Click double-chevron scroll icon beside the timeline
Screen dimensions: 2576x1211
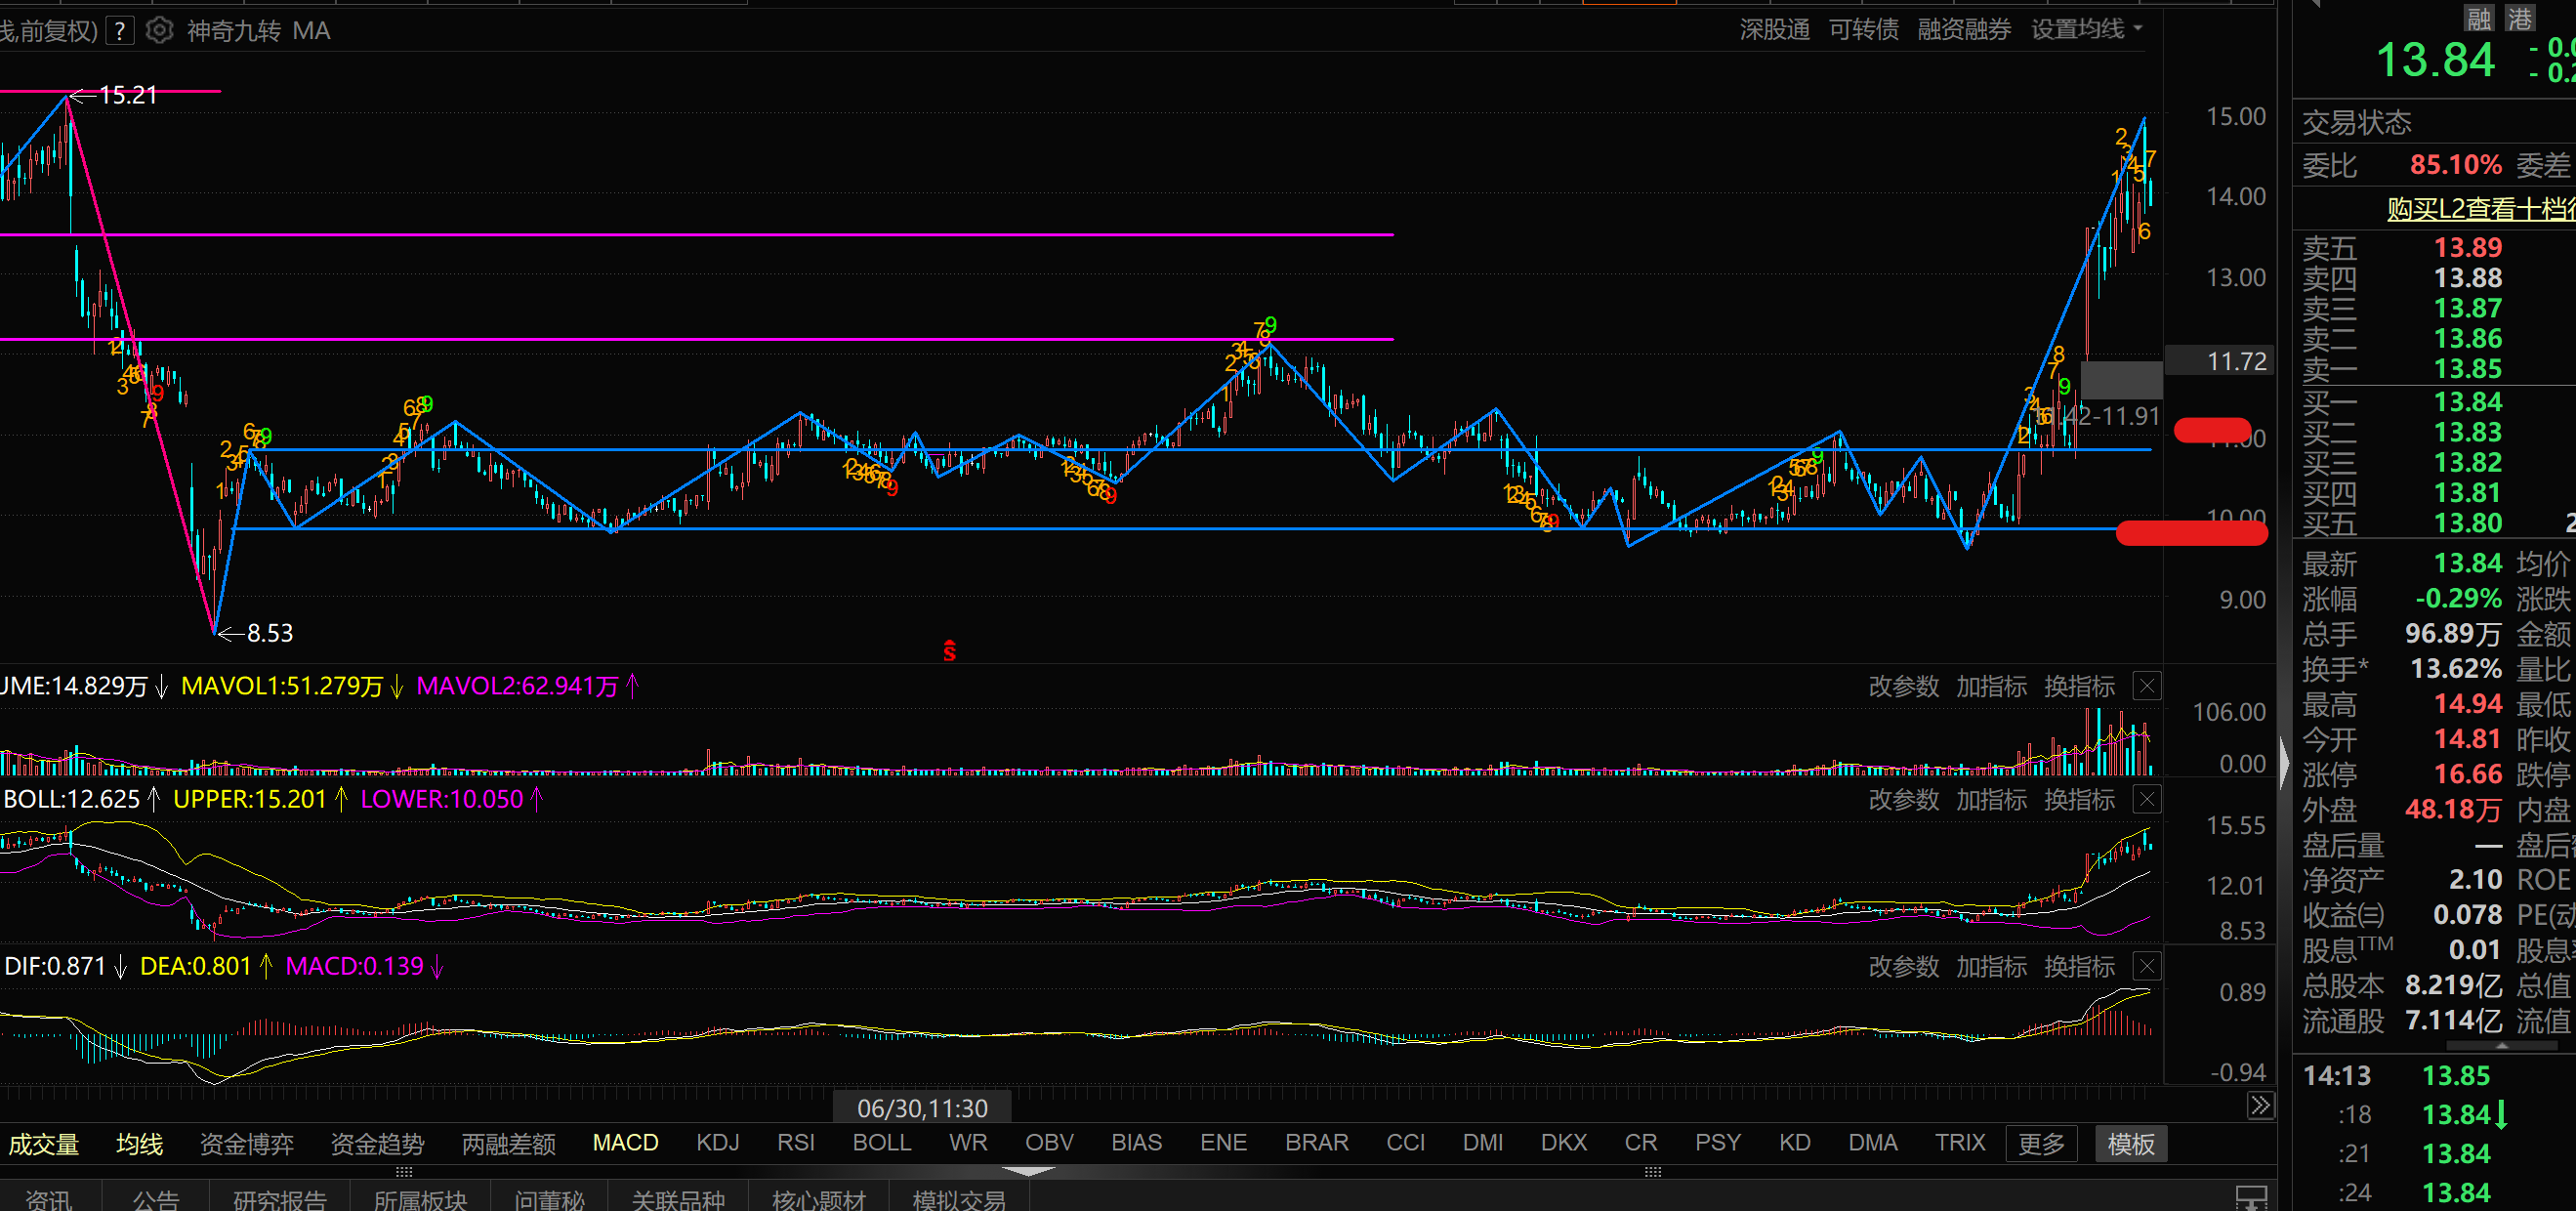(2260, 1105)
